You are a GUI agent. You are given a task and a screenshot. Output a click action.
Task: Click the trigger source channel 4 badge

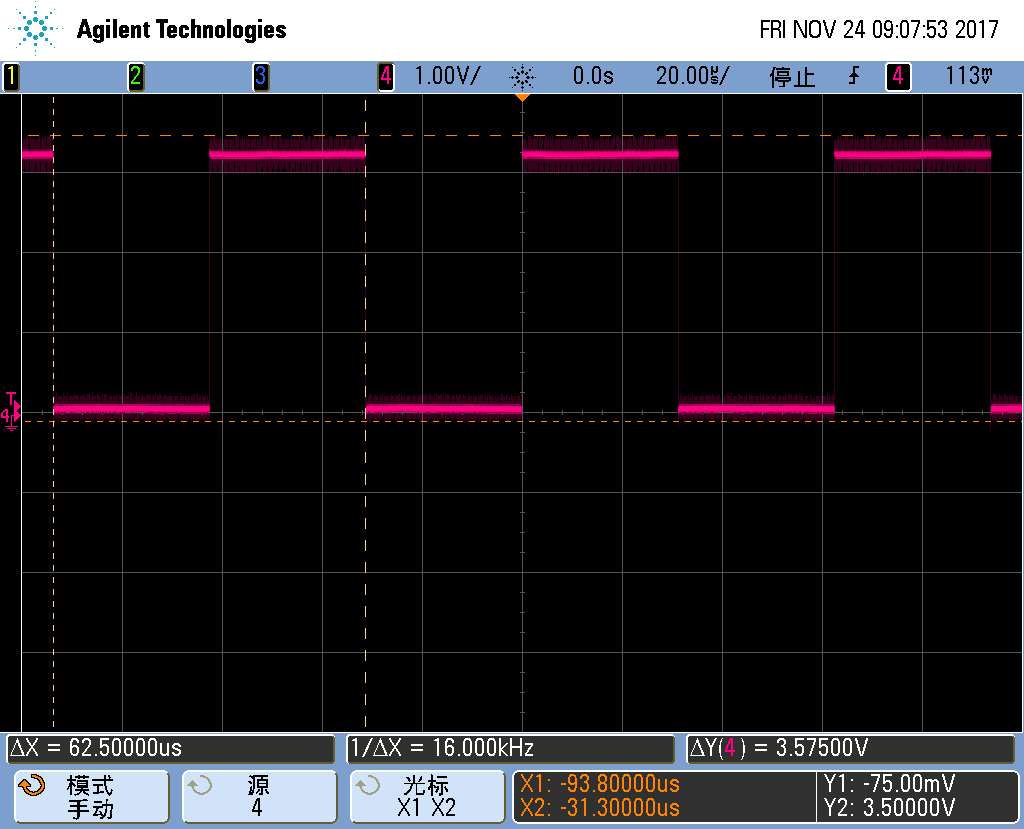pos(898,77)
